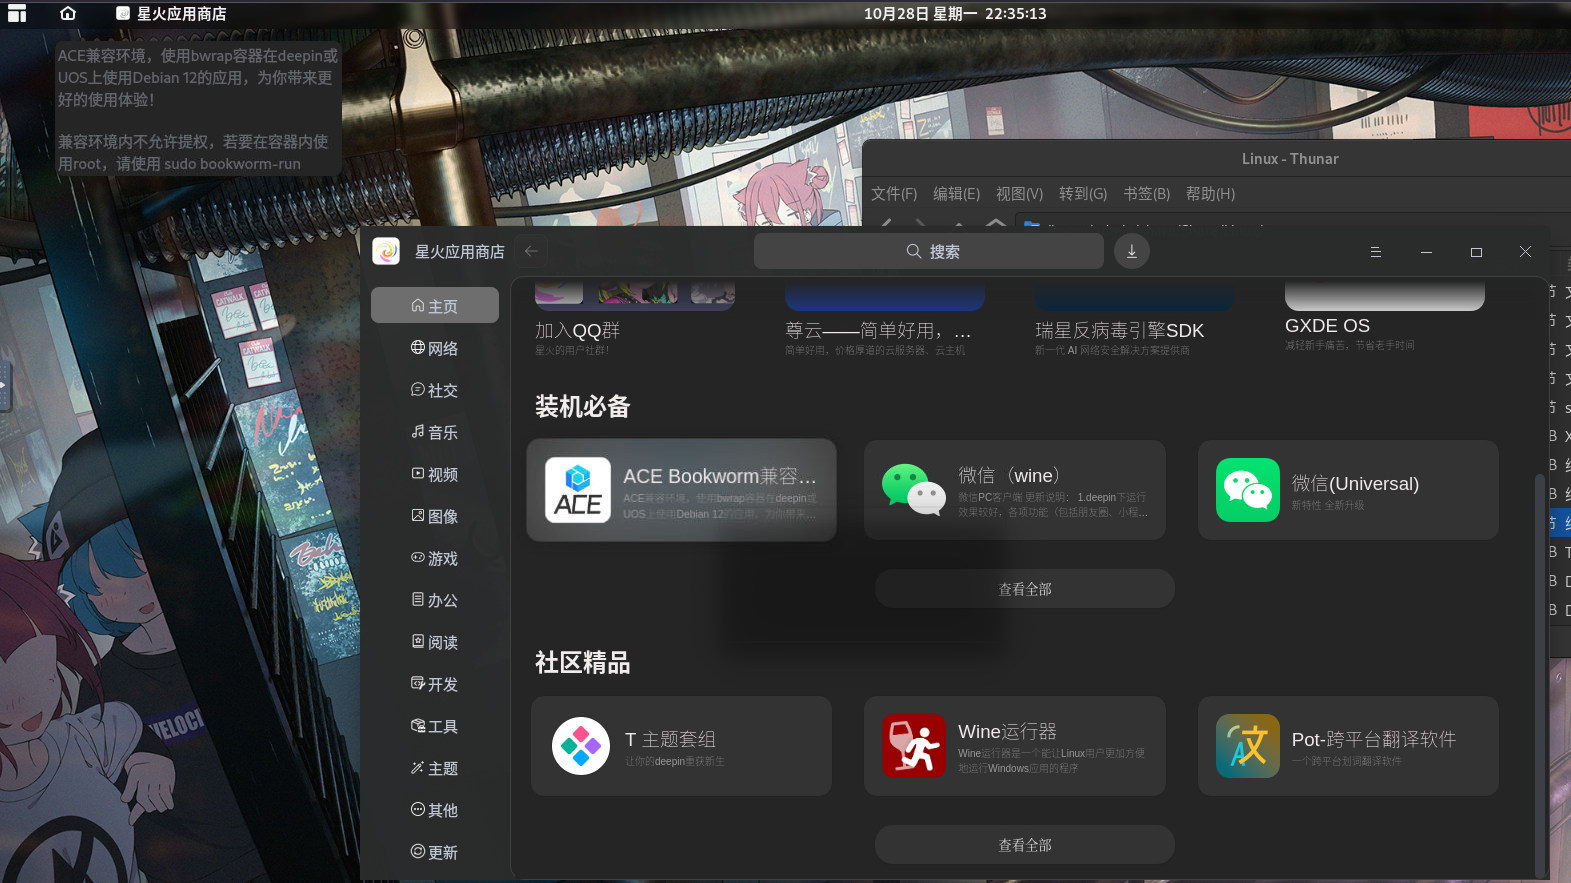This screenshot has height=883, width=1571.
Task: Open Thunar 文件(F) menu
Action: pyautogui.click(x=894, y=194)
